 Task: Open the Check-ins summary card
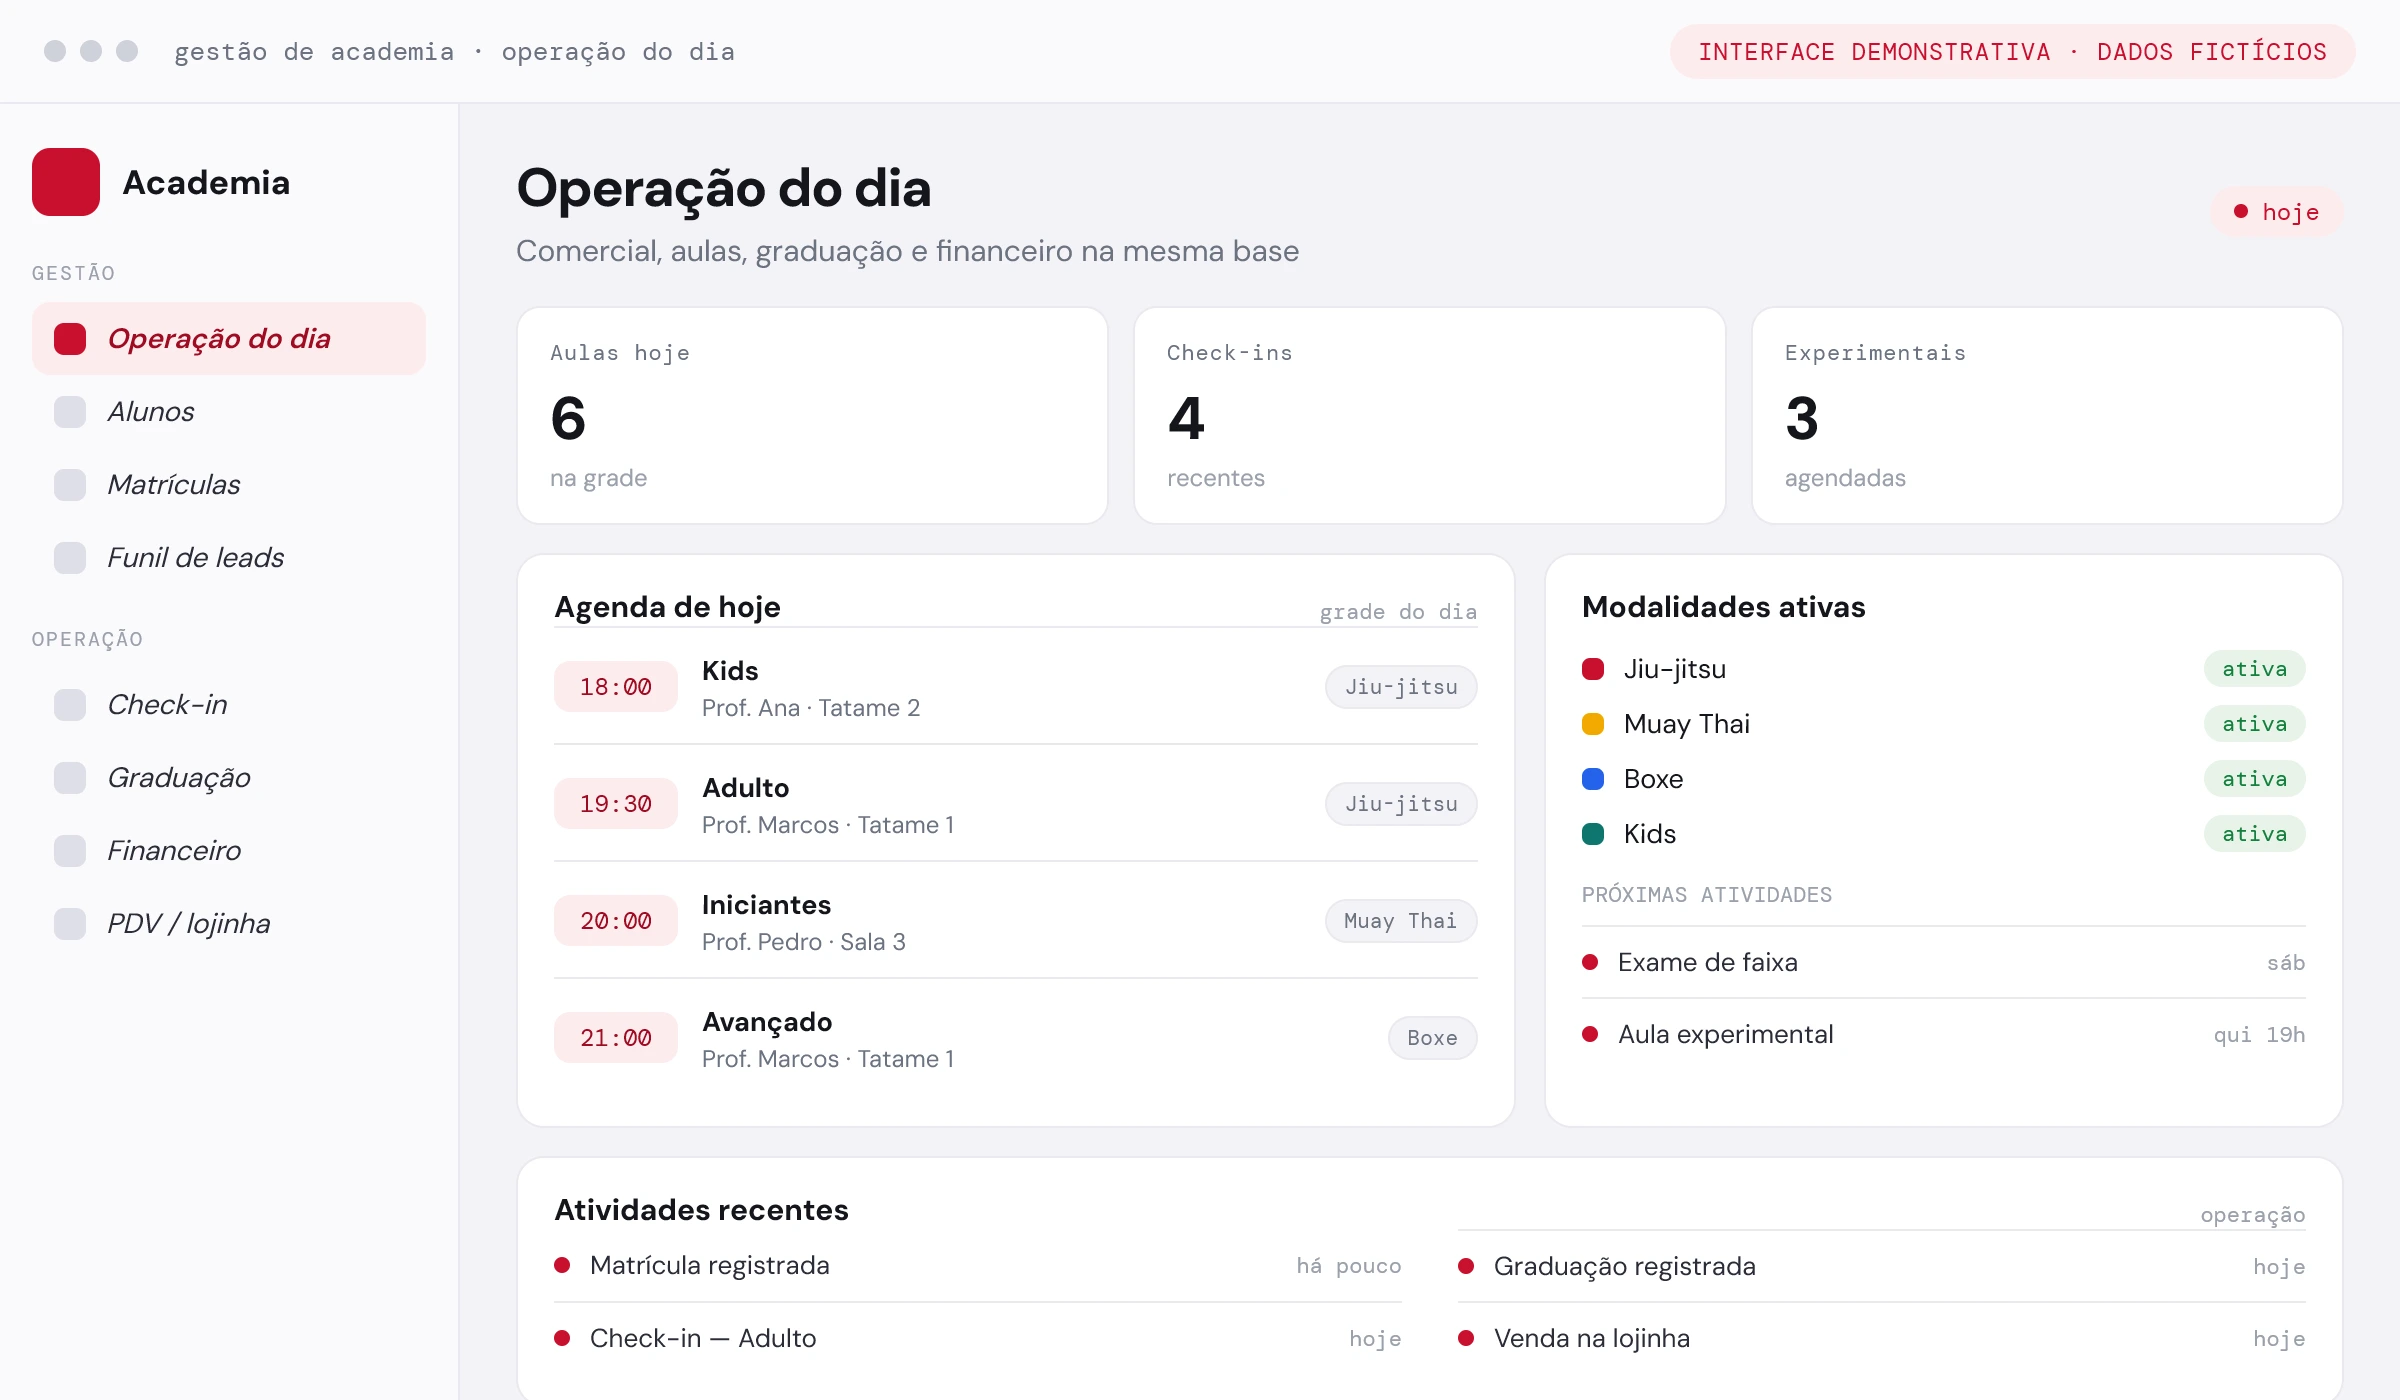pyautogui.click(x=1430, y=415)
